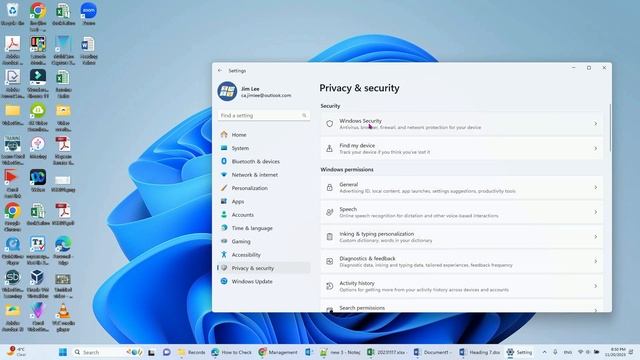Open Diagnostics & feedback settings
The height and width of the screenshot is (360, 640).
(x=462, y=261)
